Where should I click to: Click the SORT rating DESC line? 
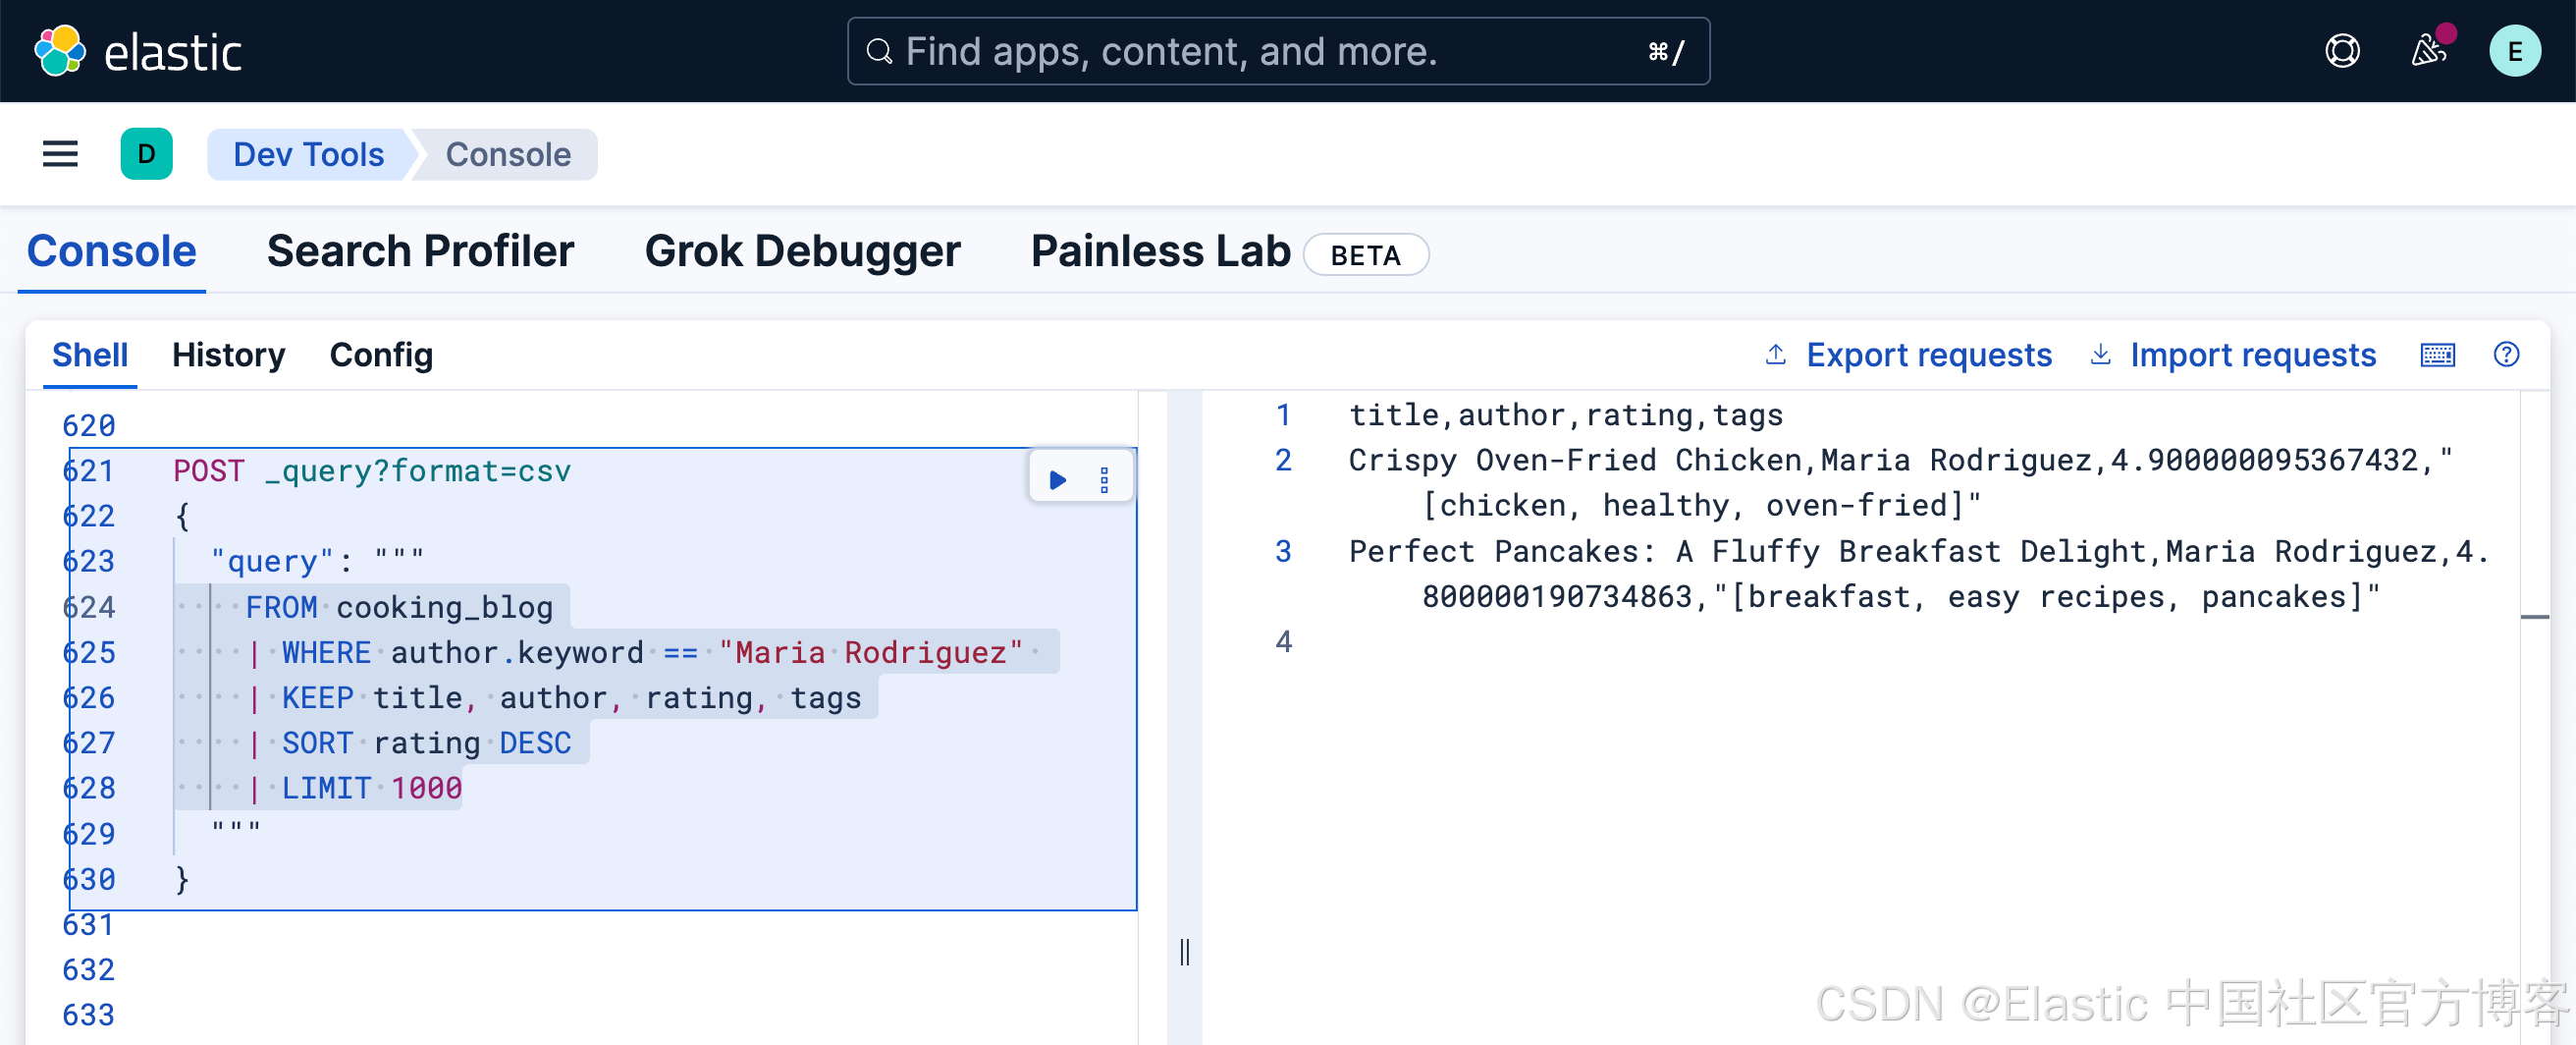tap(409, 742)
